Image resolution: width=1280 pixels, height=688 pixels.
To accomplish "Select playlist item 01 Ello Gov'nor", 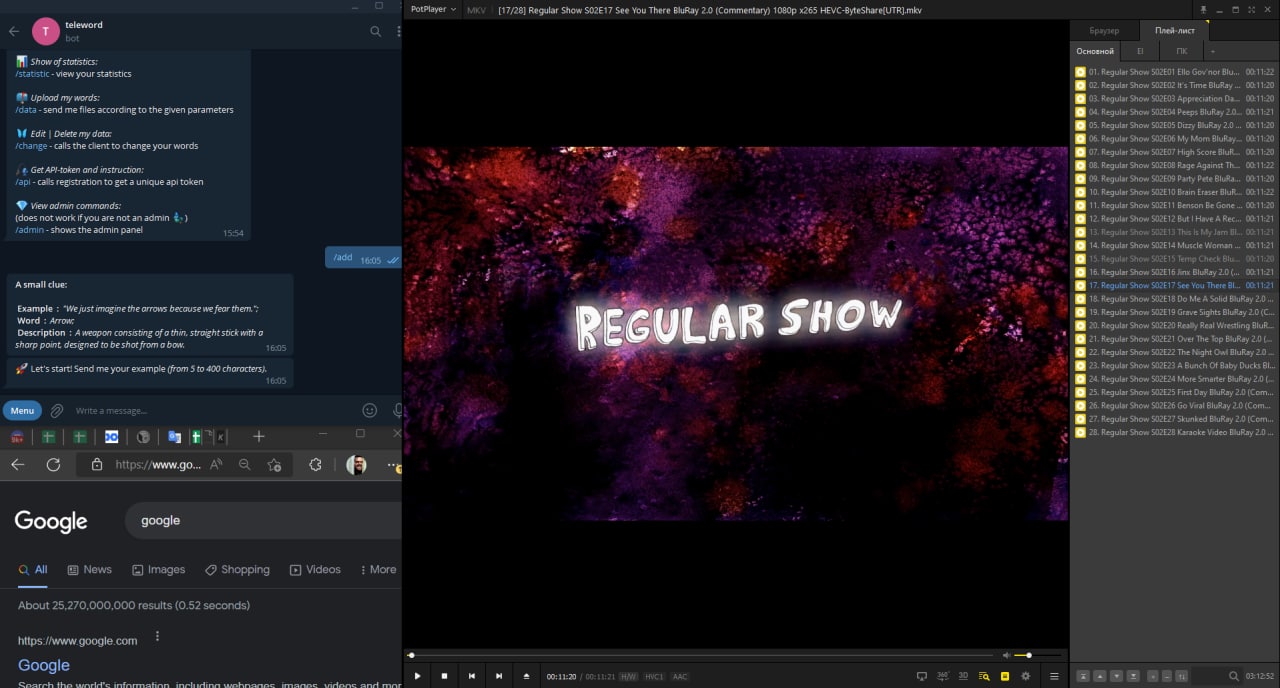I will (x=1174, y=72).
